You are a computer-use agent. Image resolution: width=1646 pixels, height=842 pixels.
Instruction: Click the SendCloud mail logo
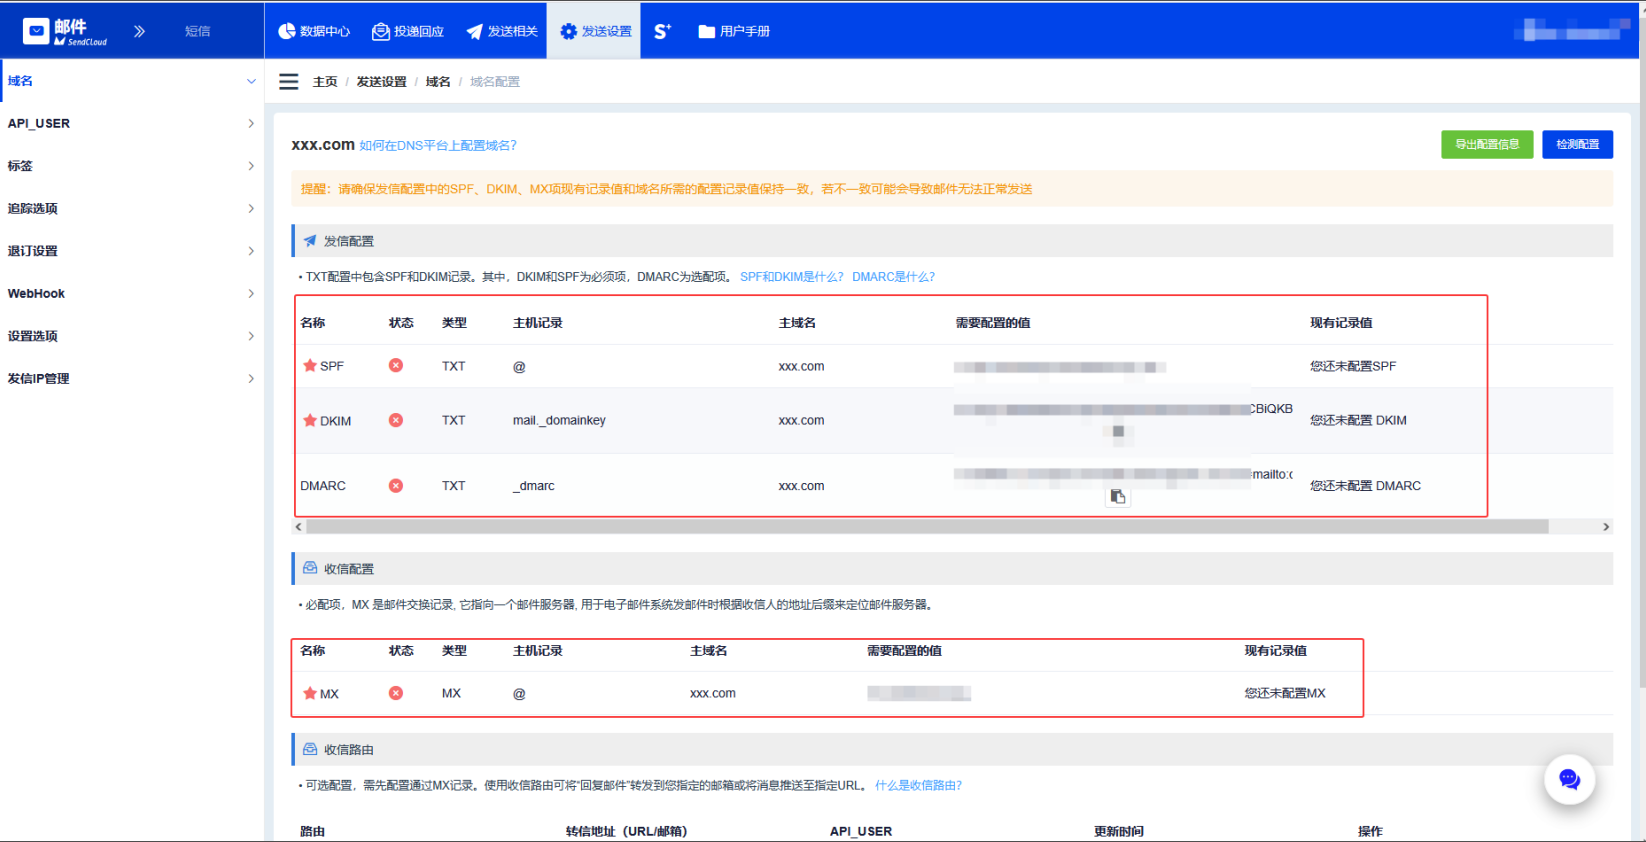tap(66, 32)
